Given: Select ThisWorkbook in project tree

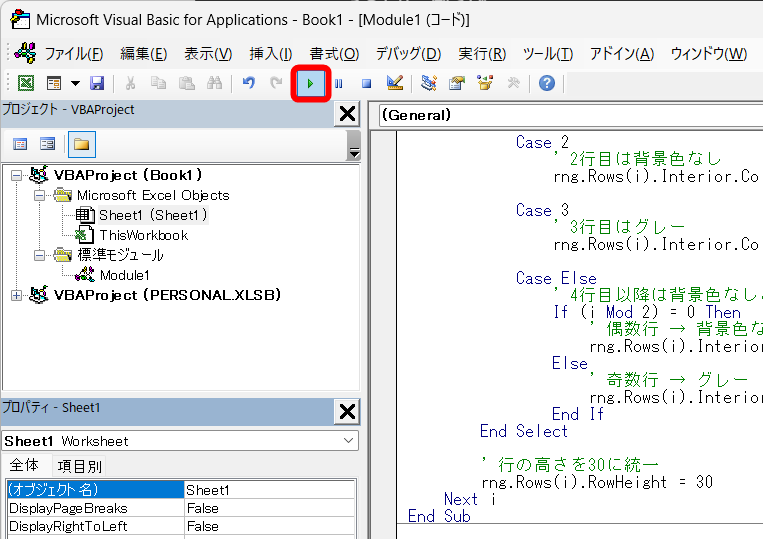Looking at the screenshot, I should pos(144,235).
